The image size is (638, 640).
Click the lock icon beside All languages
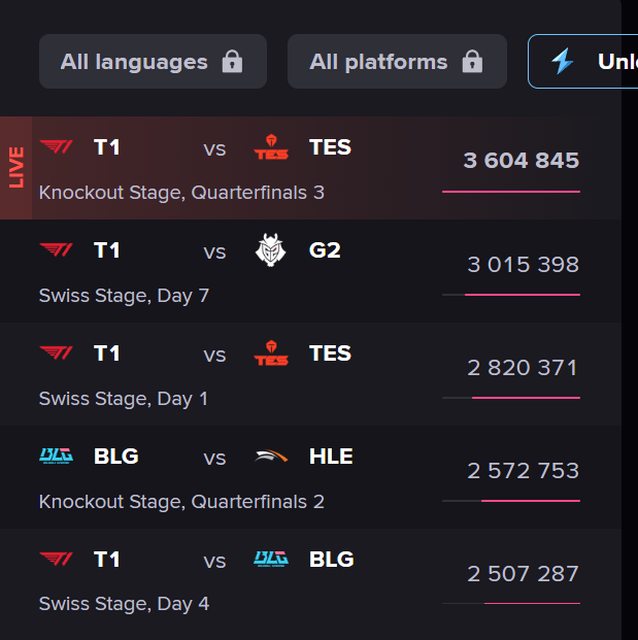point(232,62)
